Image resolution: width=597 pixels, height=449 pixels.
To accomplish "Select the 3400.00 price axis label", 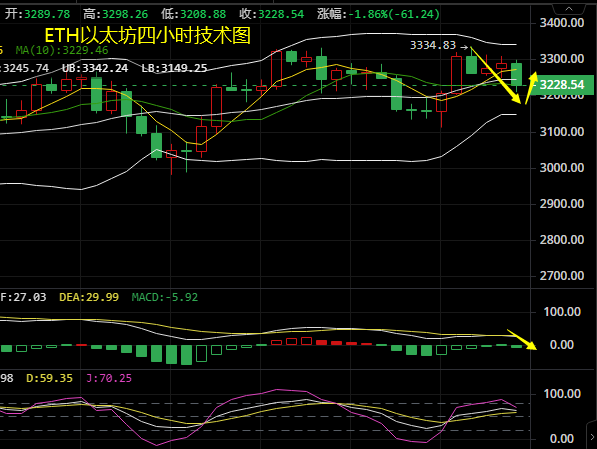I will [x=562, y=23].
